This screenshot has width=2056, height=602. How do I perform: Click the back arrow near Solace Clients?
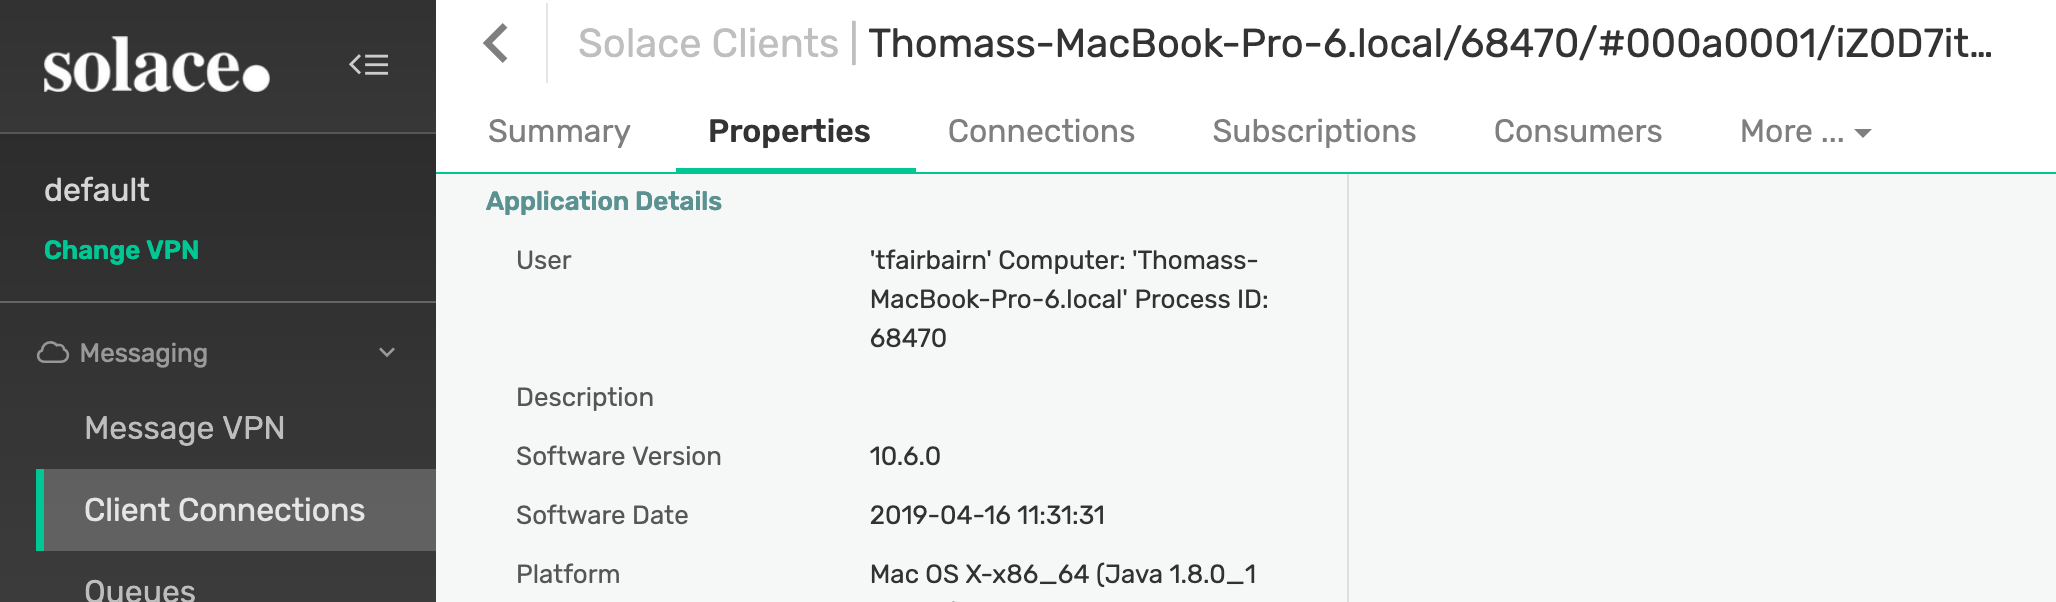tap(495, 44)
